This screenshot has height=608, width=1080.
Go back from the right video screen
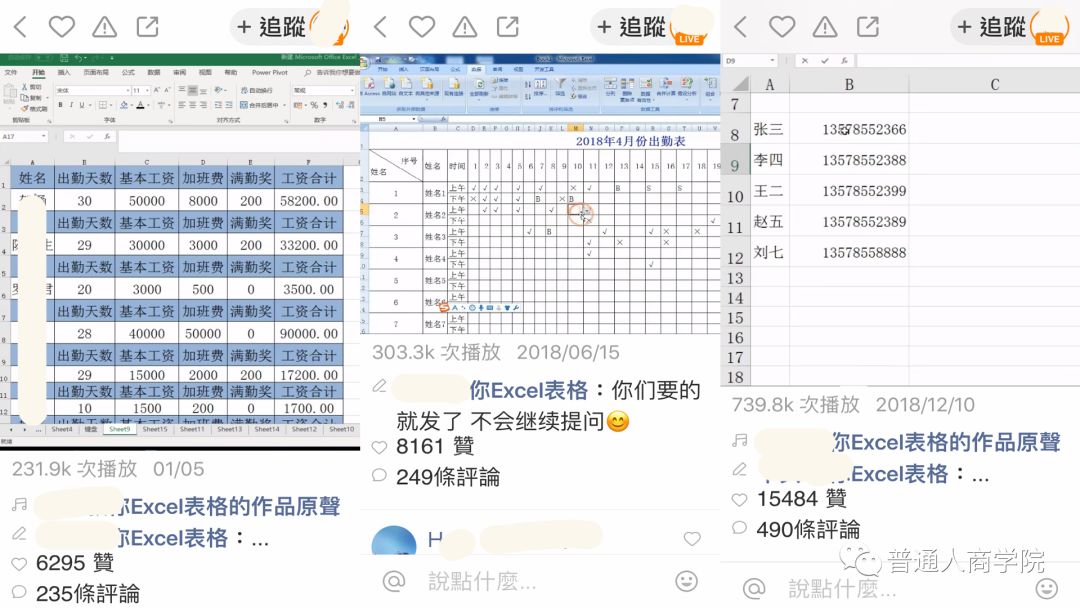point(740,28)
